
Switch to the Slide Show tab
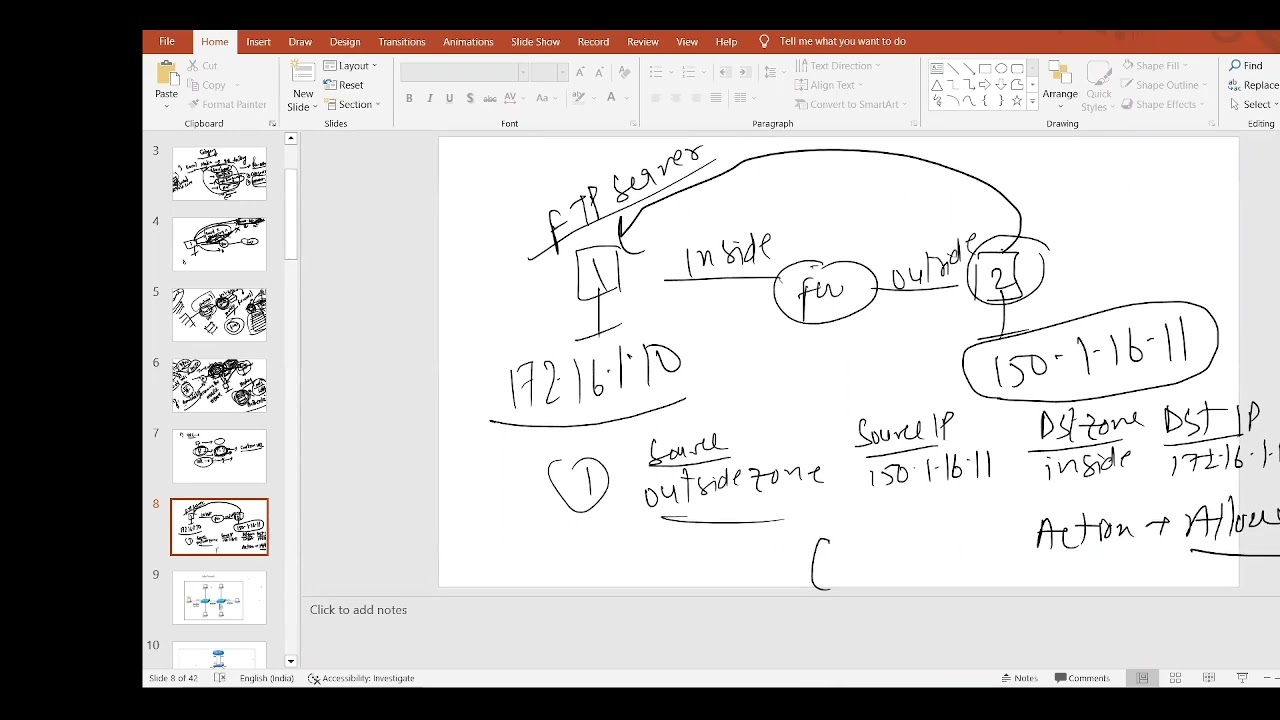click(536, 42)
